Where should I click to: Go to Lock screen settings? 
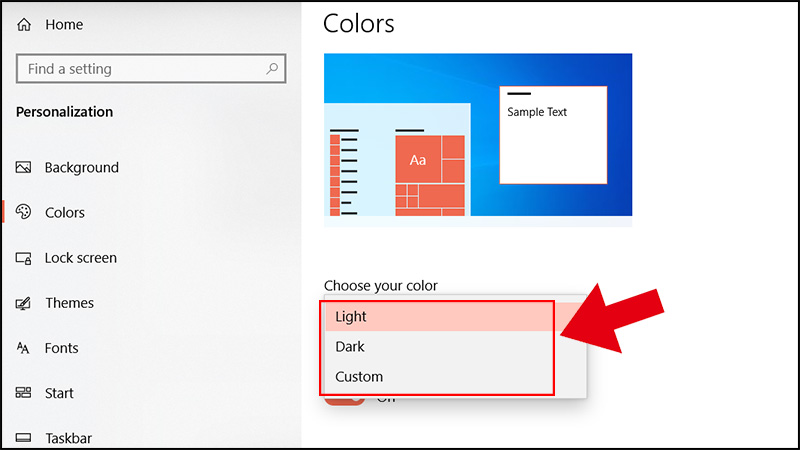click(80, 258)
